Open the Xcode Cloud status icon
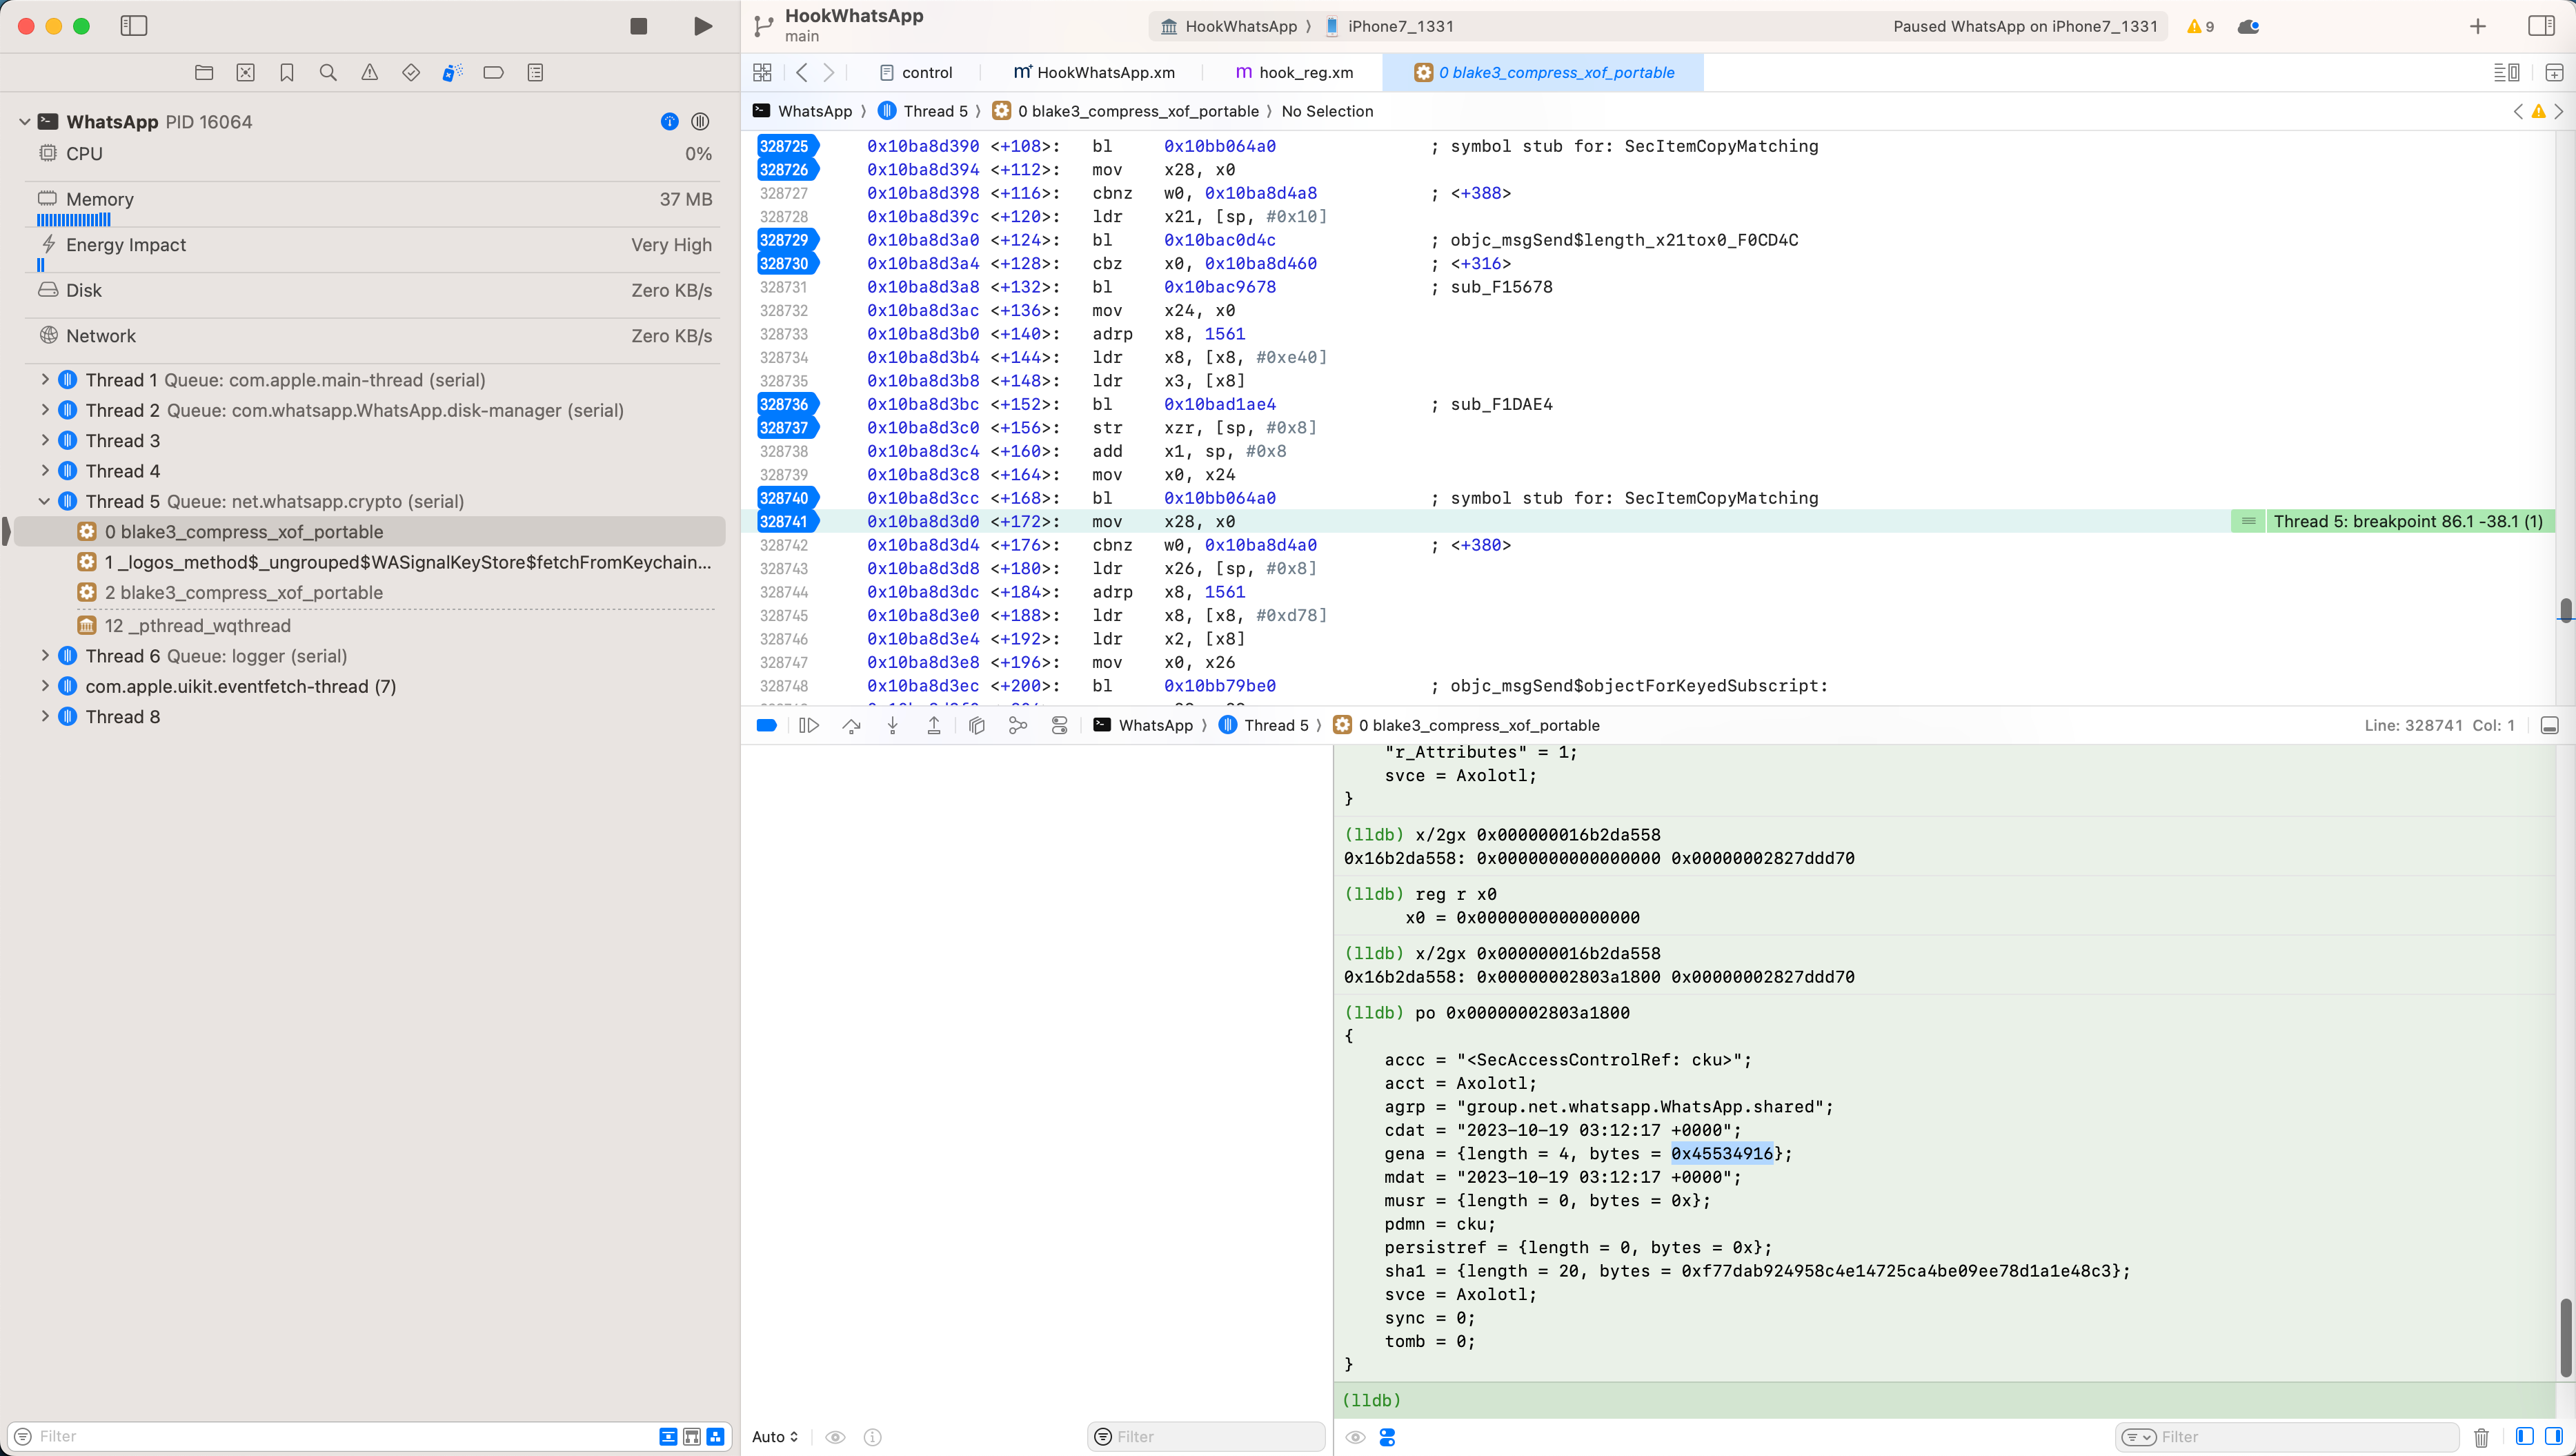The image size is (2576, 1456). tap(2249, 26)
